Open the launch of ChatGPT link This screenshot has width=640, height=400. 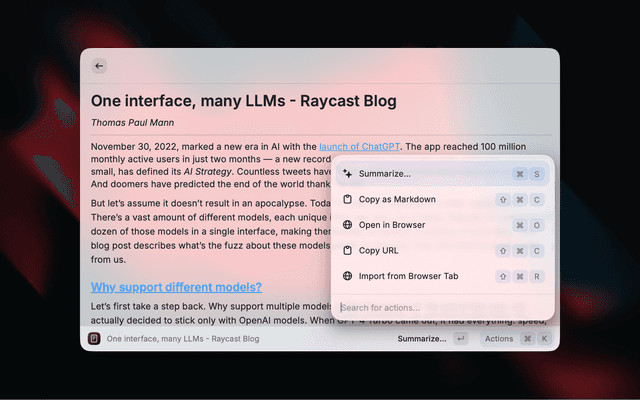(359, 146)
